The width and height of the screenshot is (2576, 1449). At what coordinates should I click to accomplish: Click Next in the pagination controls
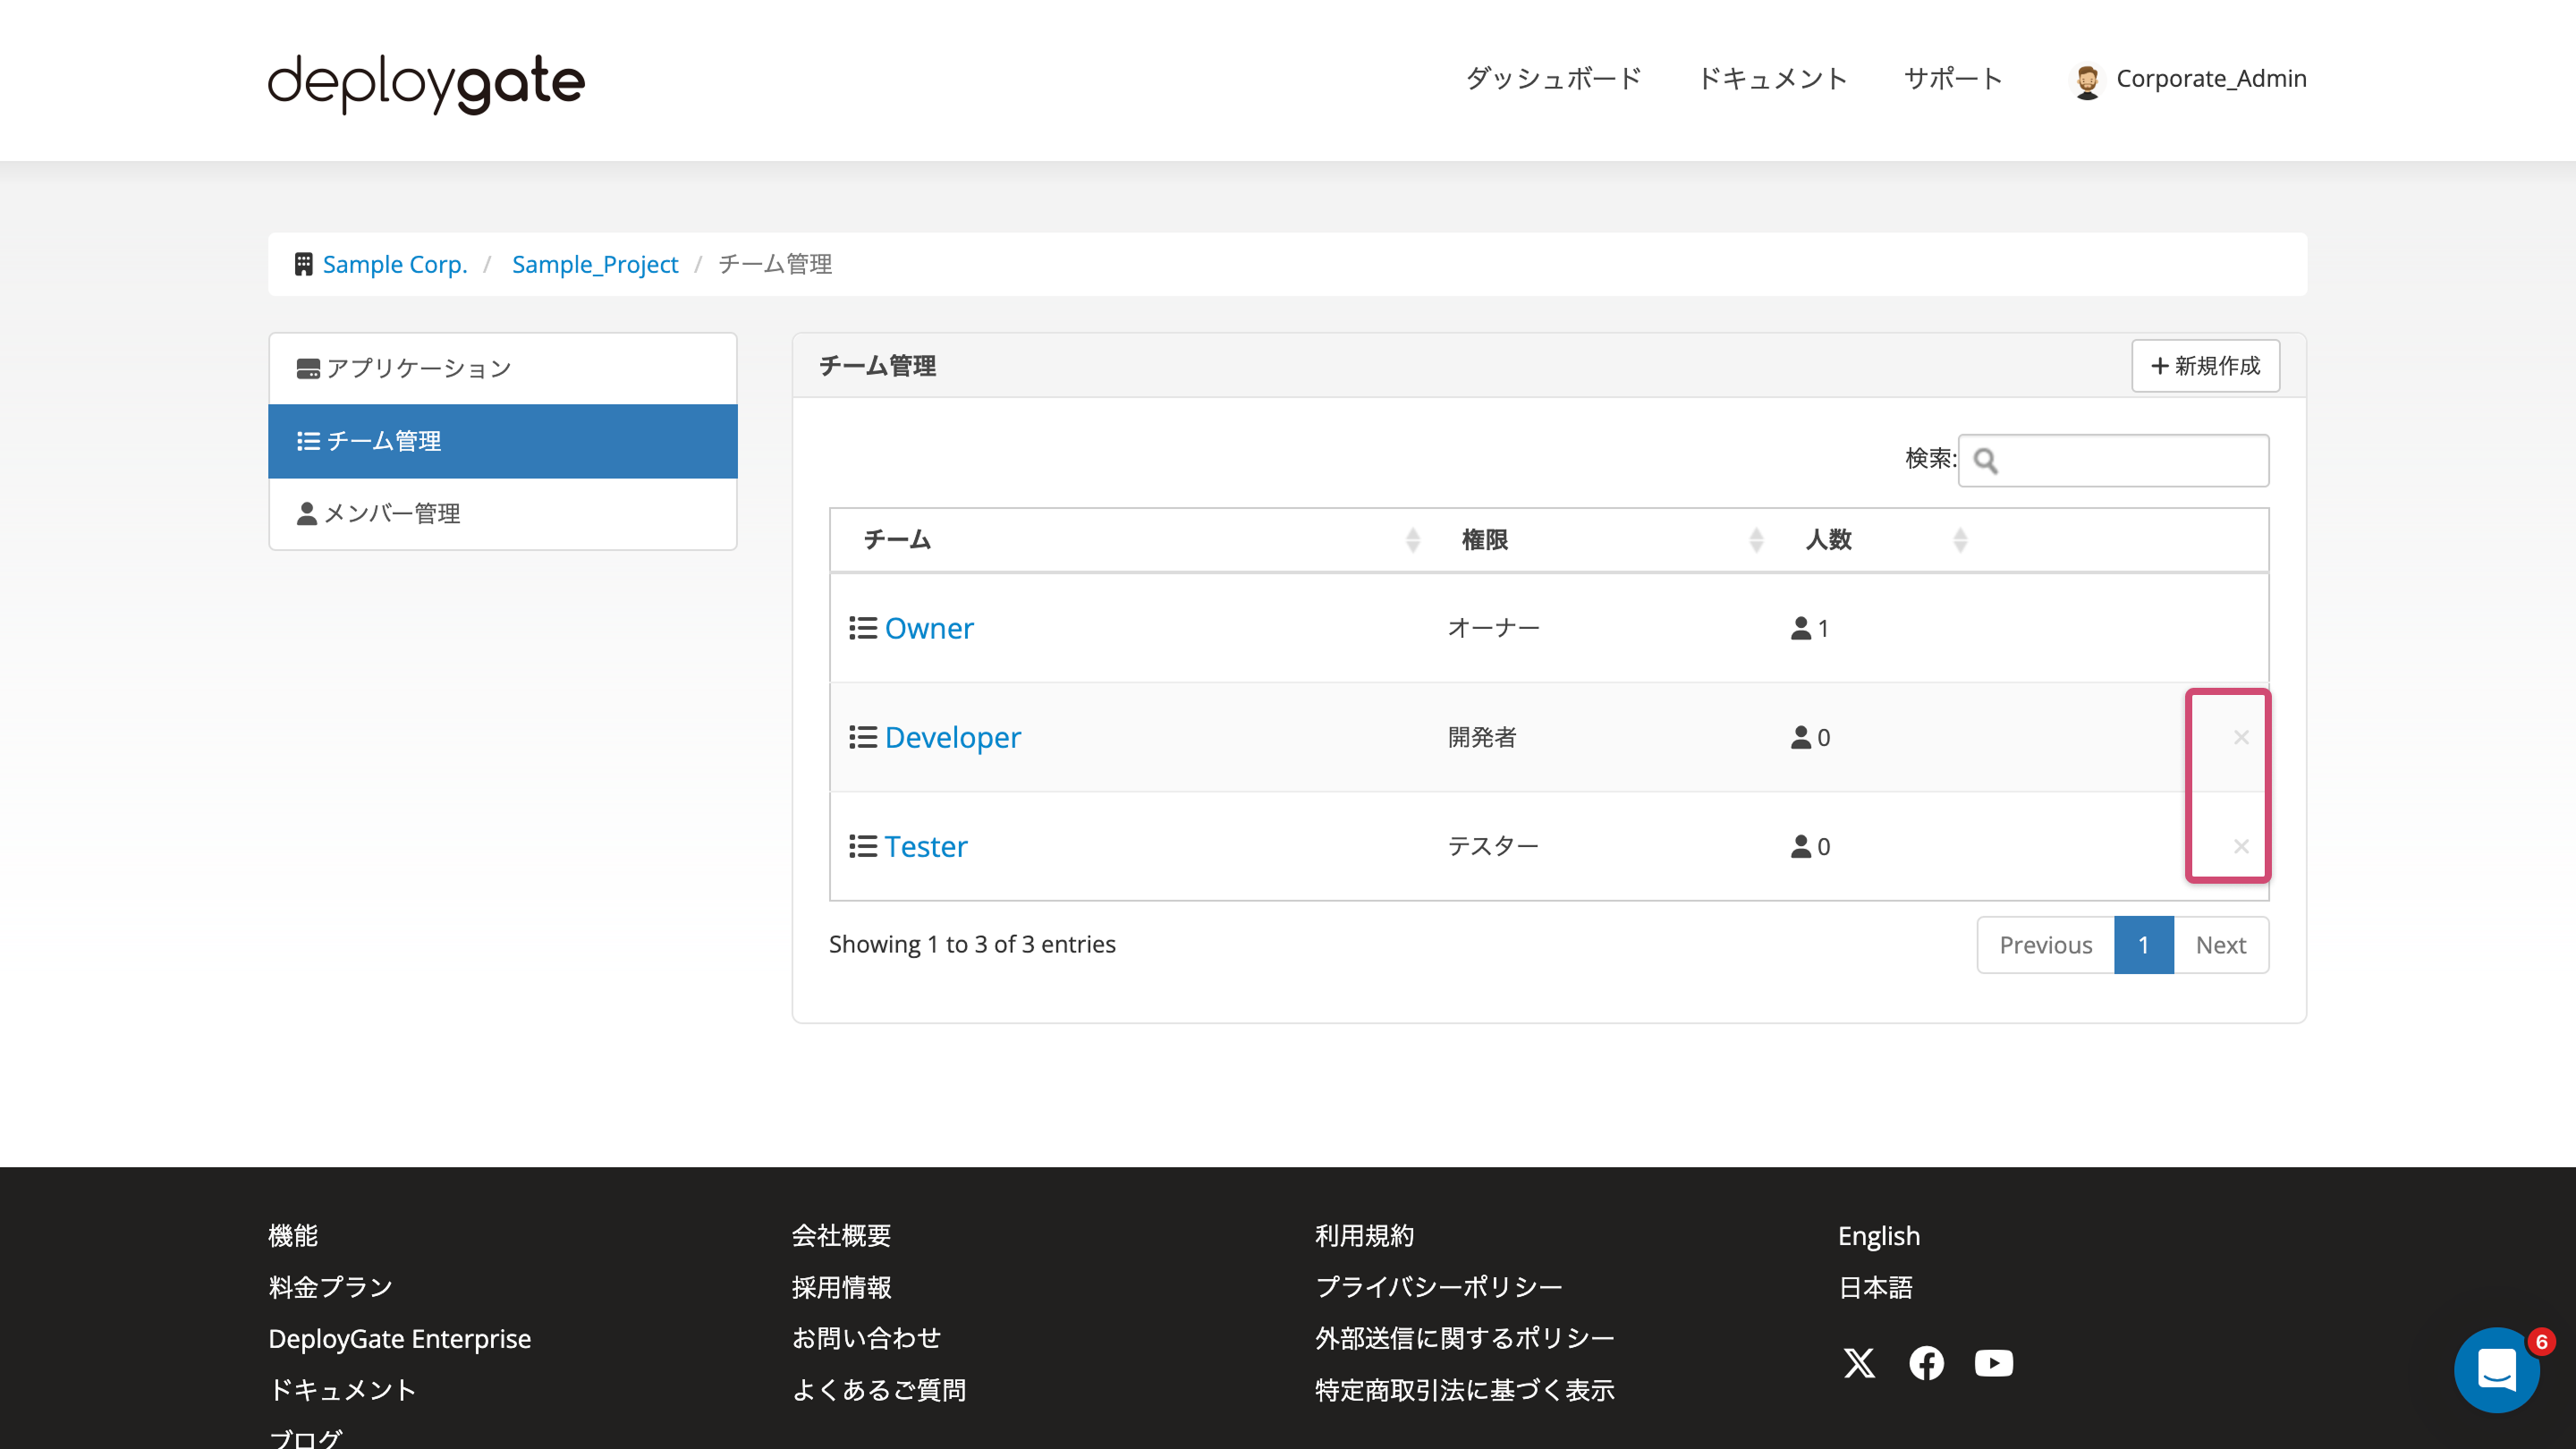pyautogui.click(x=2221, y=944)
